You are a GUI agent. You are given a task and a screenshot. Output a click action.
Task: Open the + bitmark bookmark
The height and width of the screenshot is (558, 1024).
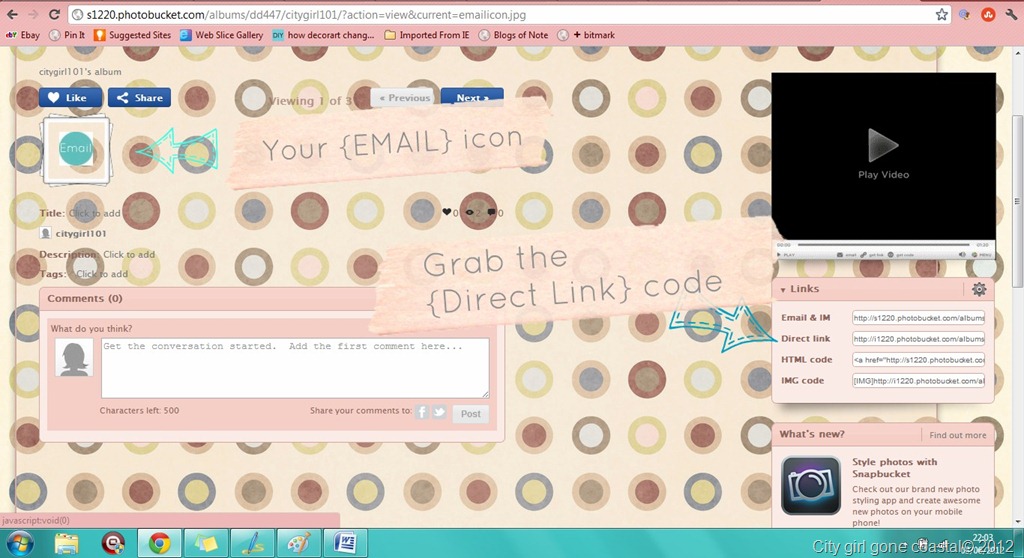[x=586, y=35]
